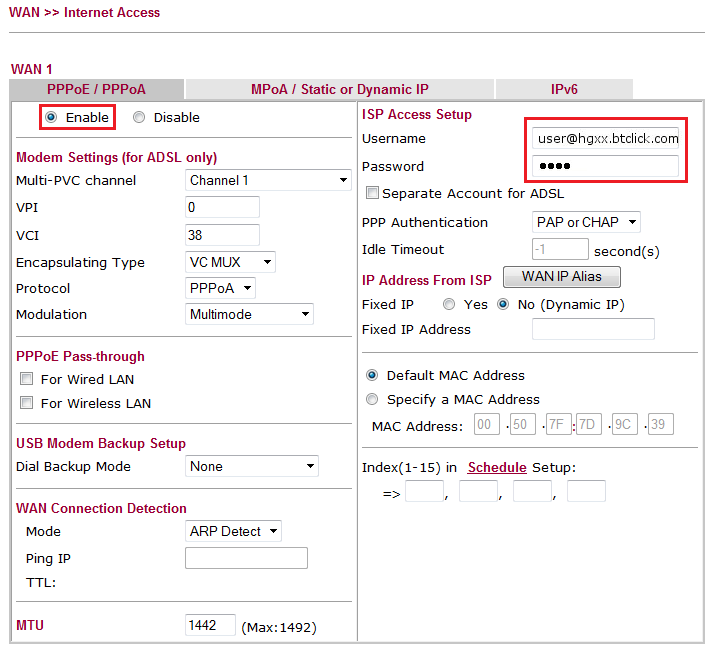The width and height of the screenshot is (717, 653).
Task: Select the Enable radio button
Action: tap(51, 118)
